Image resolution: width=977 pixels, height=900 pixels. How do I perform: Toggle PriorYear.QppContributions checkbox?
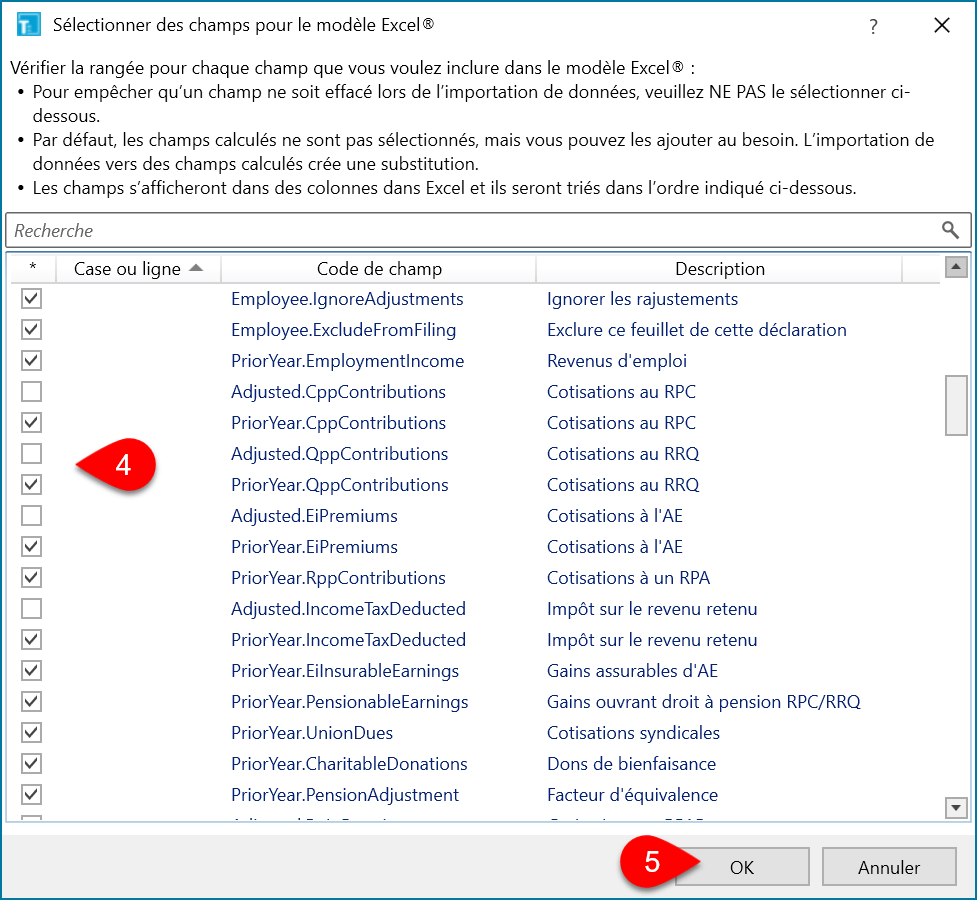click(x=31, y=484)
